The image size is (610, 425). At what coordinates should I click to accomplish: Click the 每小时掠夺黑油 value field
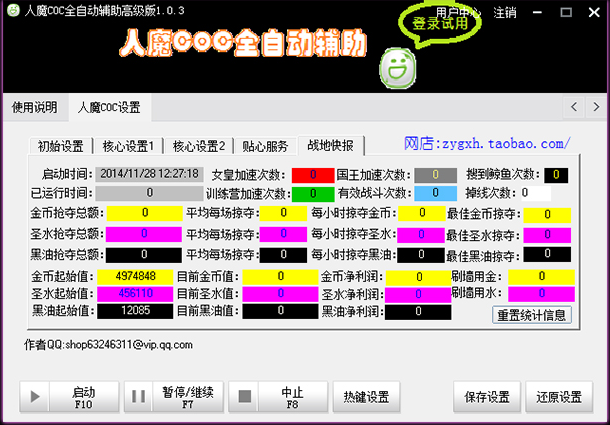point(421,255)
